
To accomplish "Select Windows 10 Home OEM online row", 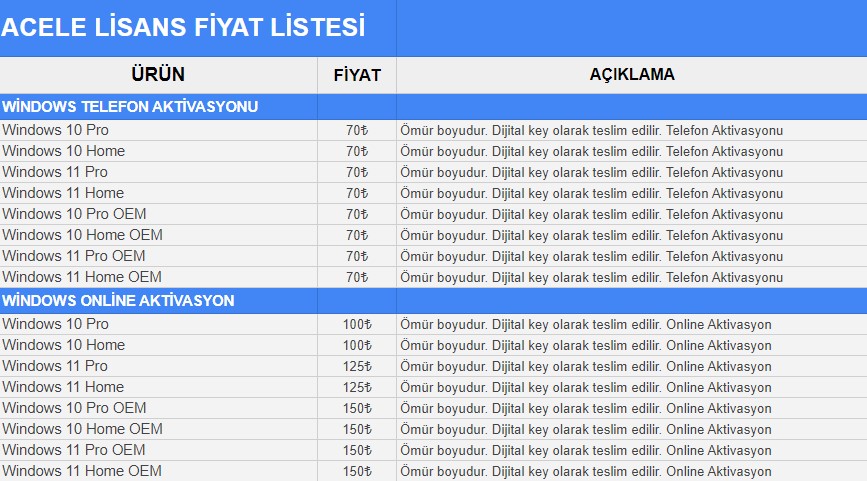I will (434, 429).
